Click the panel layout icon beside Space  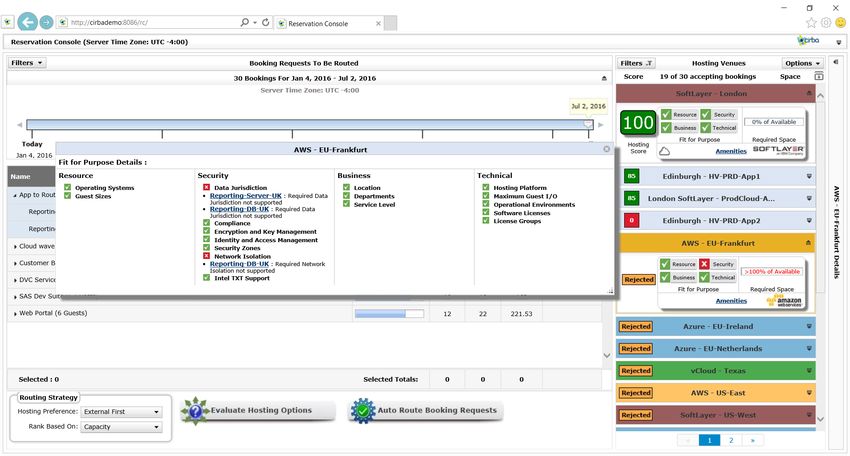tap(819, 76)
